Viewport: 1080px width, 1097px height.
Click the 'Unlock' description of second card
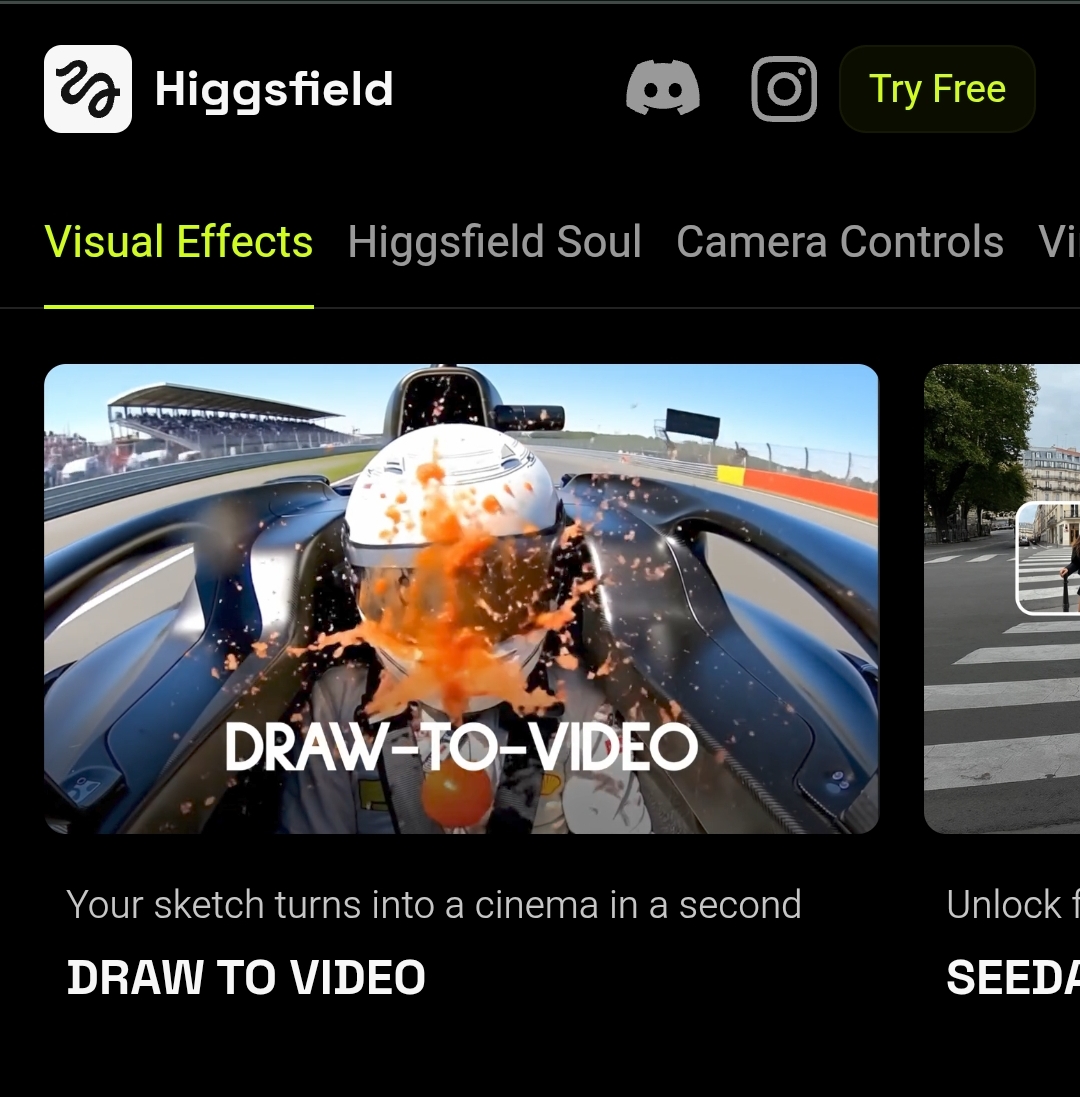tap(1013, 905)
